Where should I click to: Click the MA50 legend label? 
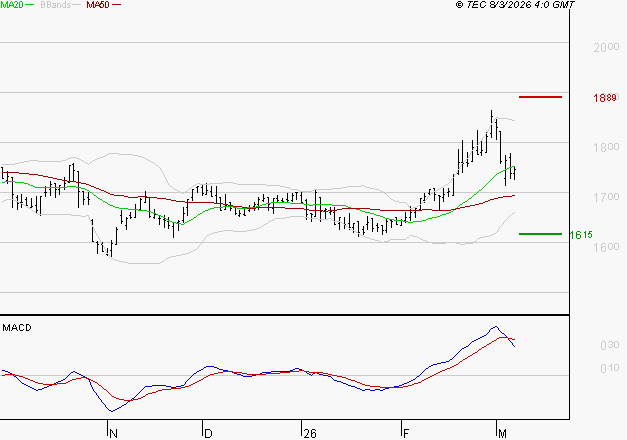pos(98,5)
